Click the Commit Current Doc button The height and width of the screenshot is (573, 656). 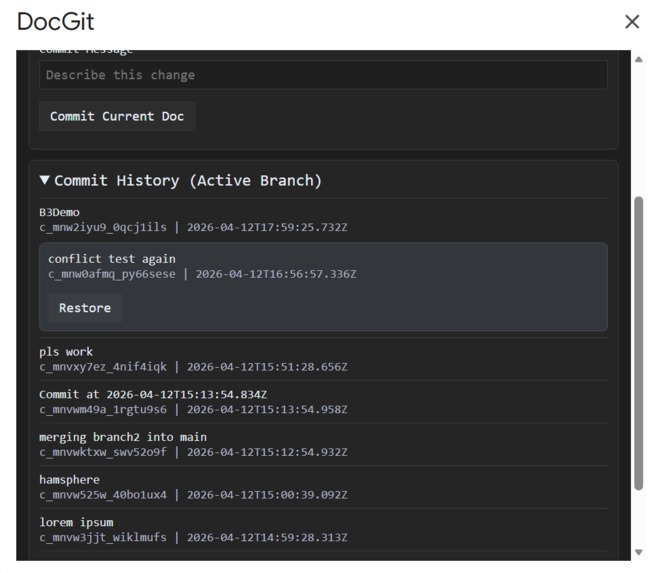[117, 116]
